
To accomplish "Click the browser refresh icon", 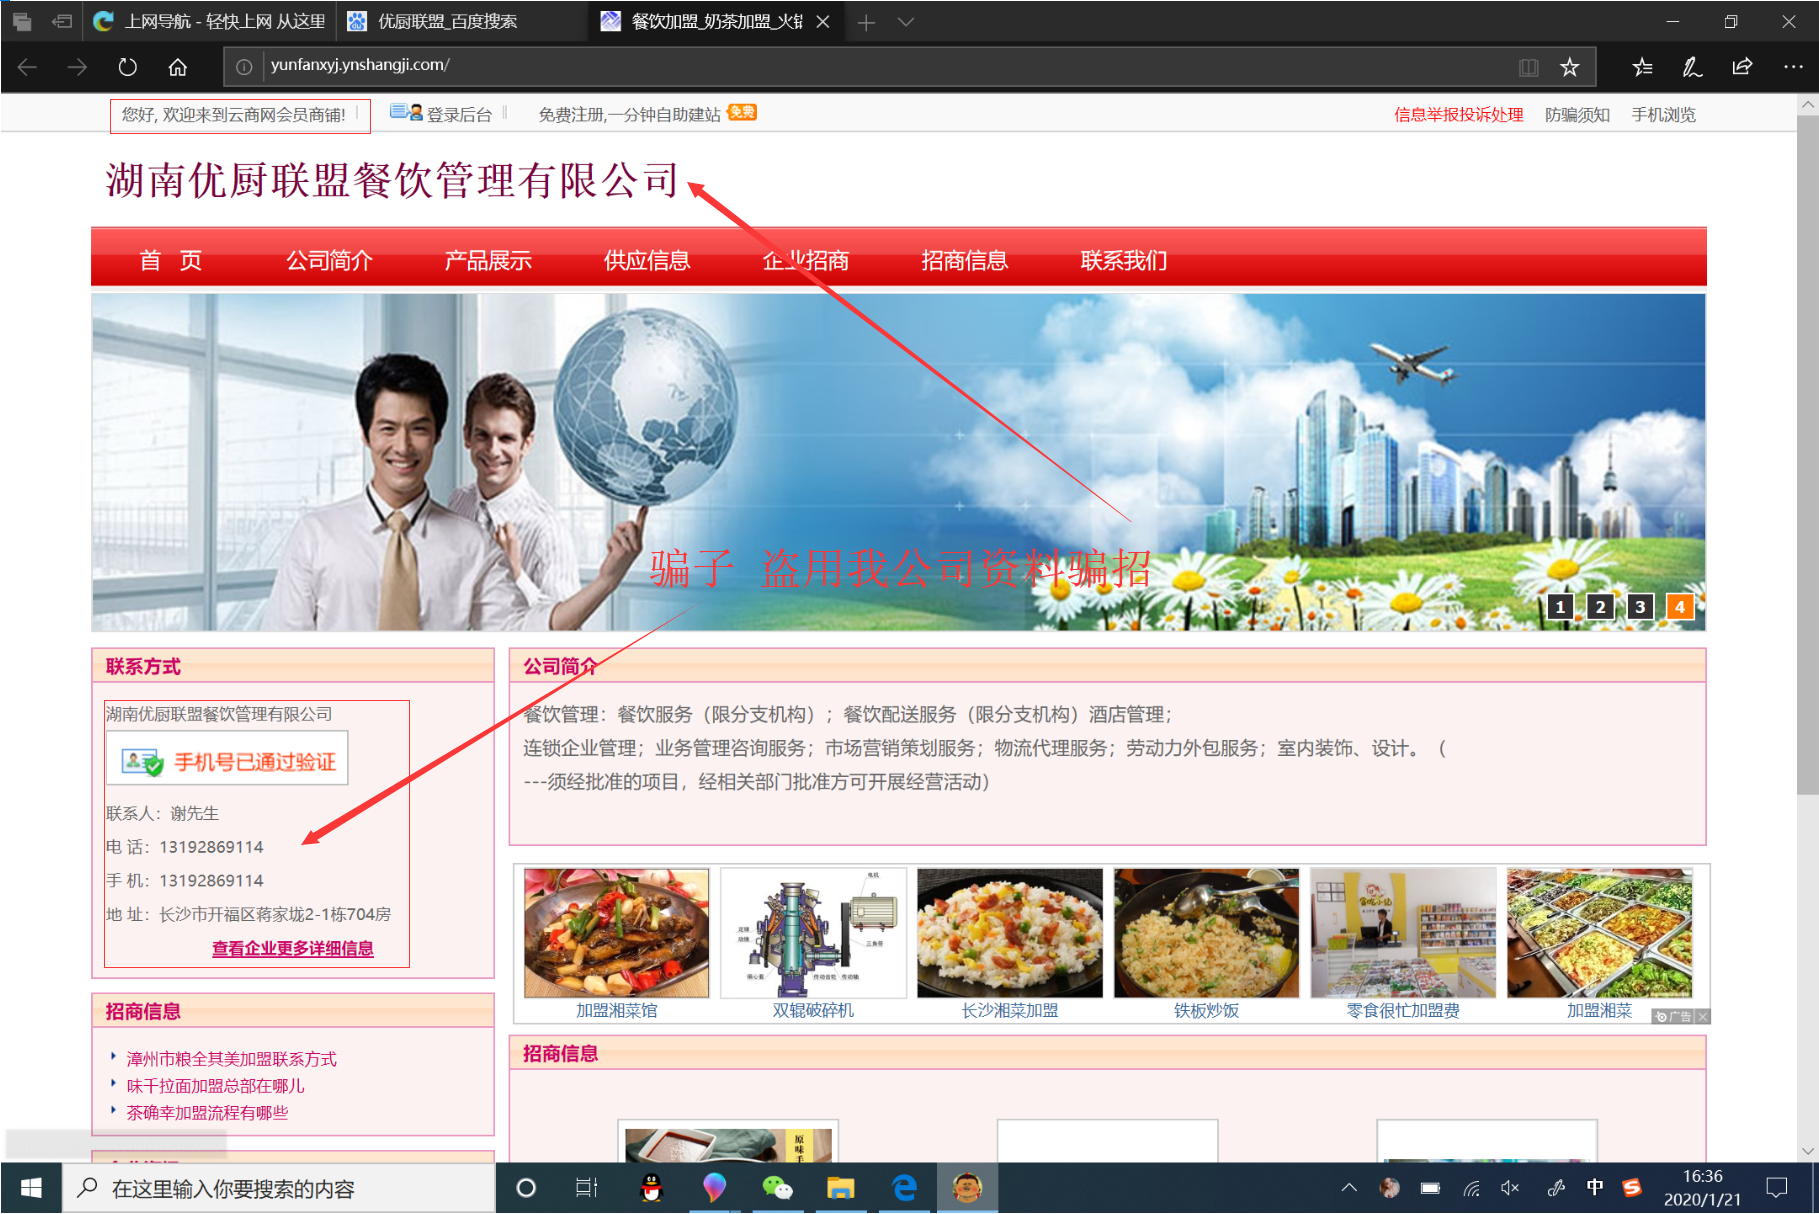I will [127, 67].
